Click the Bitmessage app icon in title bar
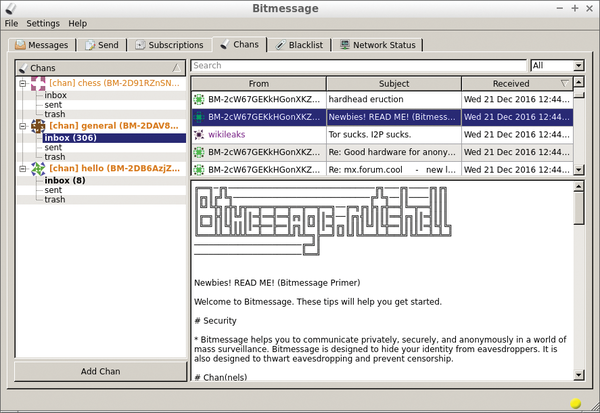 coord(11,8)
